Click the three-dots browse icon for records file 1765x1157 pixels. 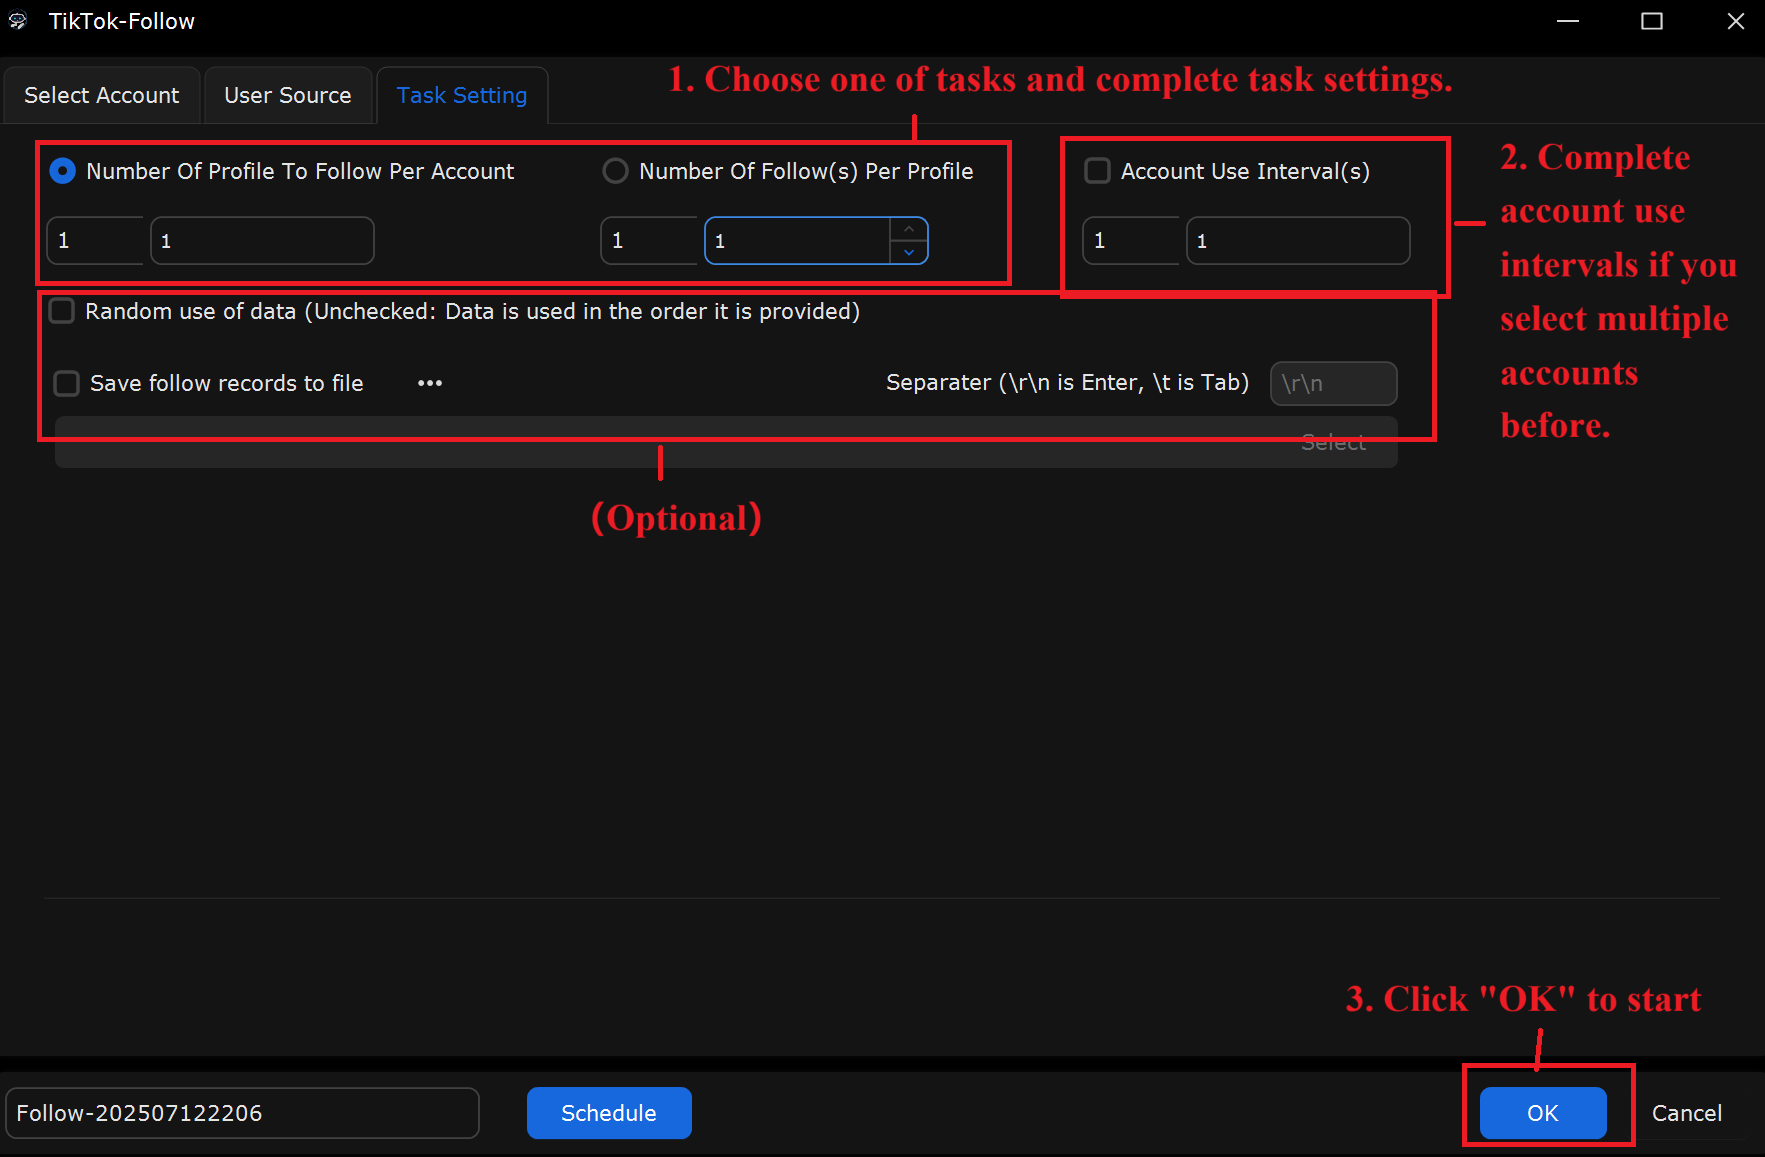pos(430,383)
